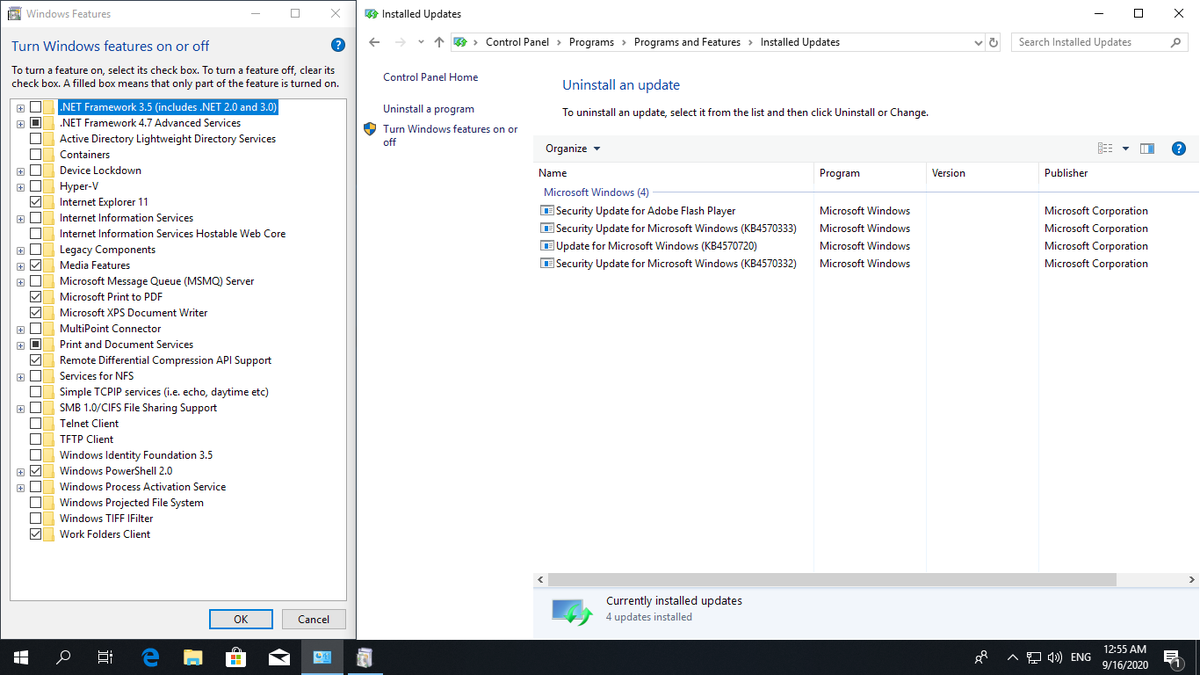Open the Windows Start menu
This screenshot has width=1200, height=675.
(x=22, y=657)
